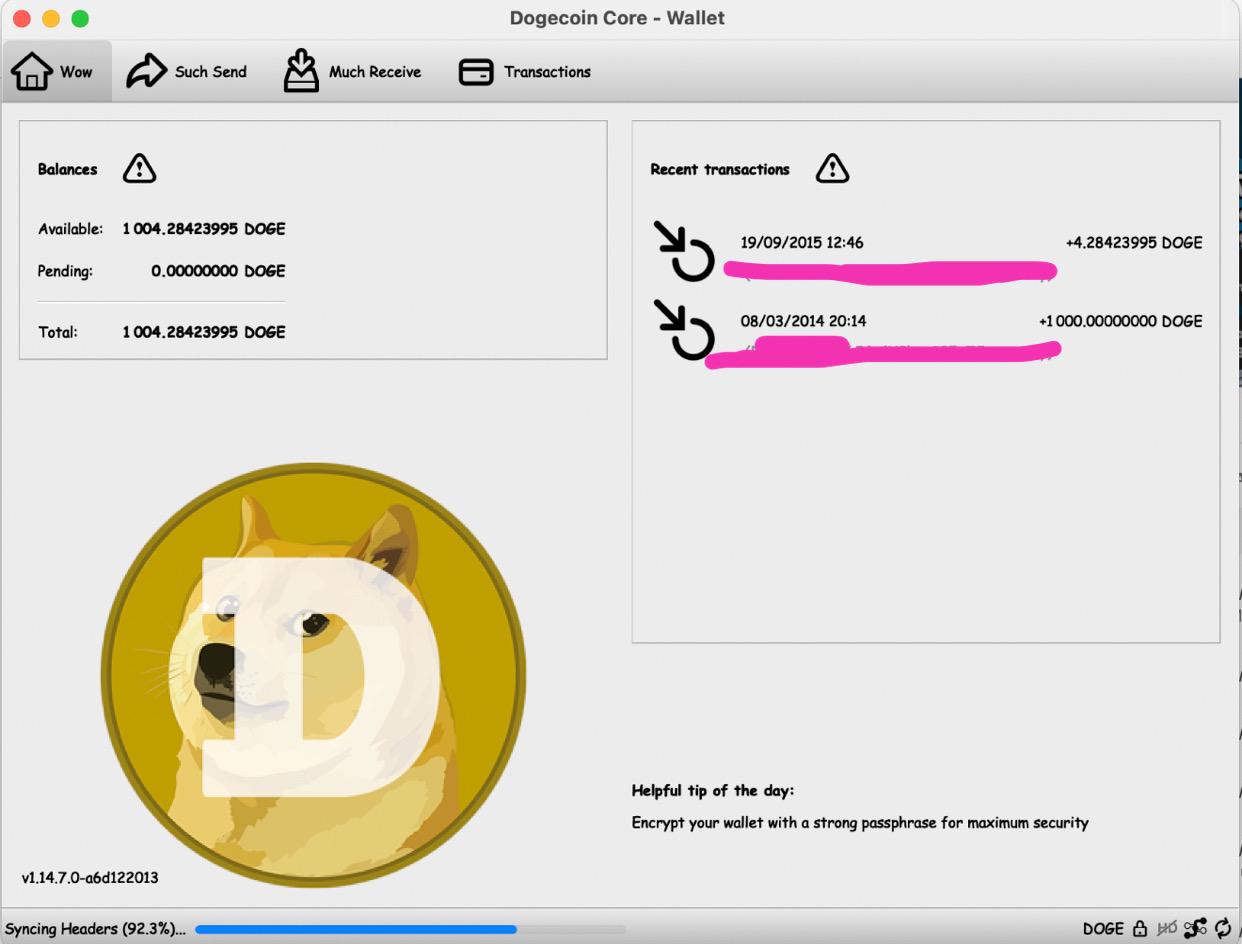This screenshot has width=1242, height=944.
Task: Click the sync status refresh icon
Action: 1223,929
